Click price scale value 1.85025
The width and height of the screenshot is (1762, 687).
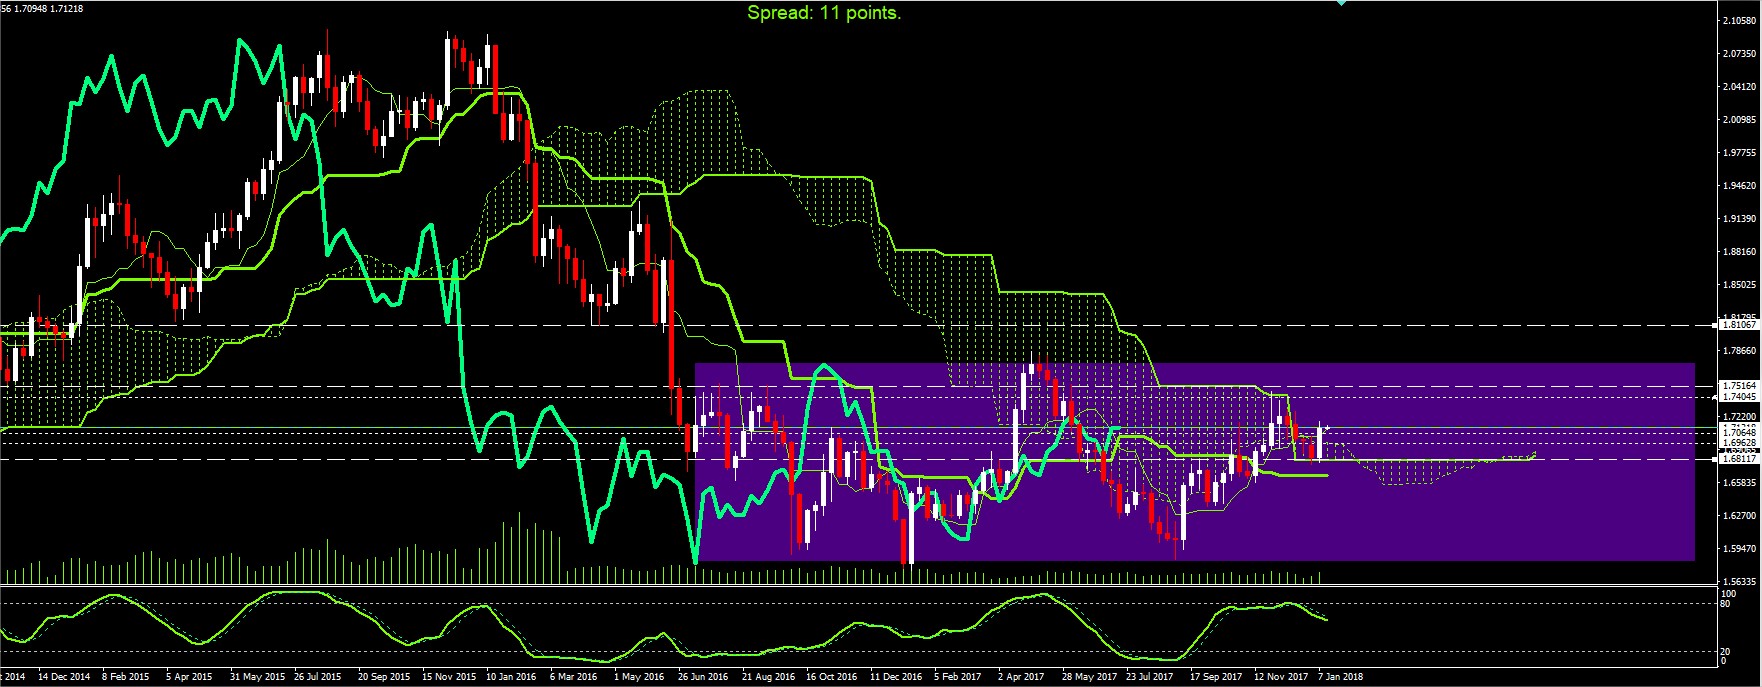1740,285
